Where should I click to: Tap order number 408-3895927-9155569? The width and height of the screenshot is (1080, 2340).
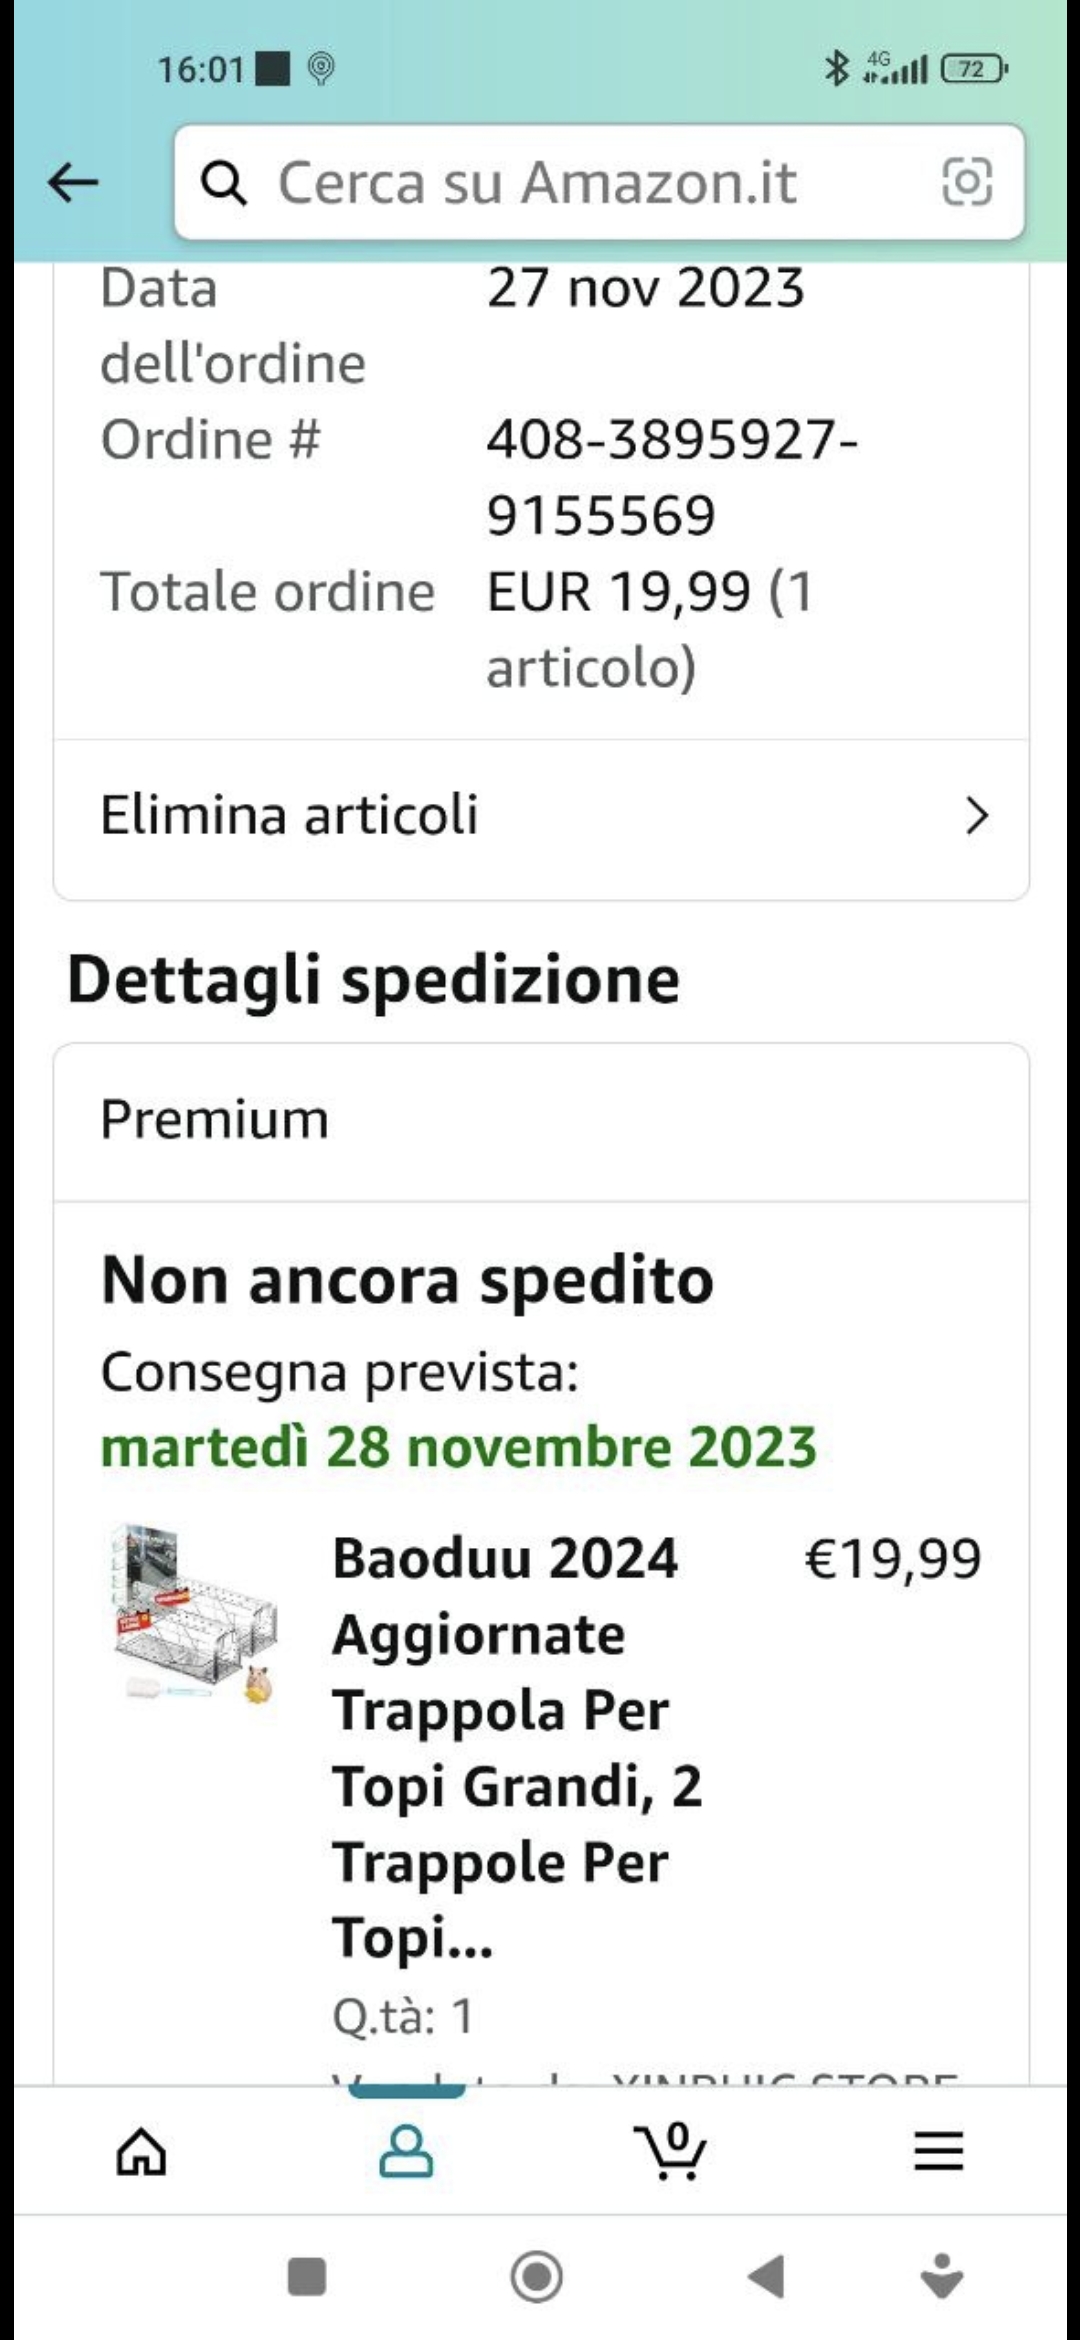tap(670, 477)
